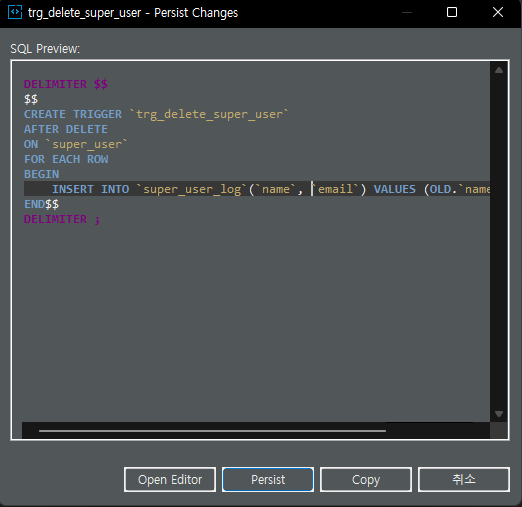Click the final 'DELIMITER ;' line
522x507 pixels.
point(62,219)
